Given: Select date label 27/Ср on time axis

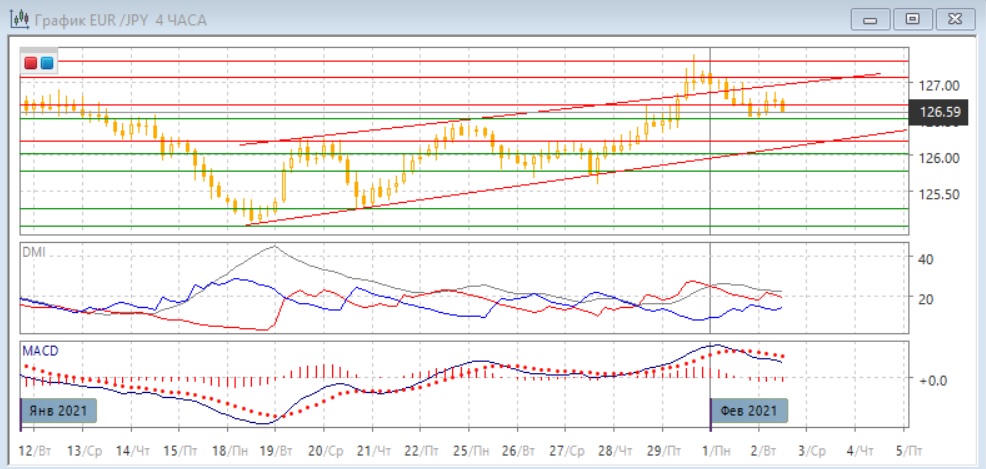Looking at the screenshot, I should tap(568, 451).
